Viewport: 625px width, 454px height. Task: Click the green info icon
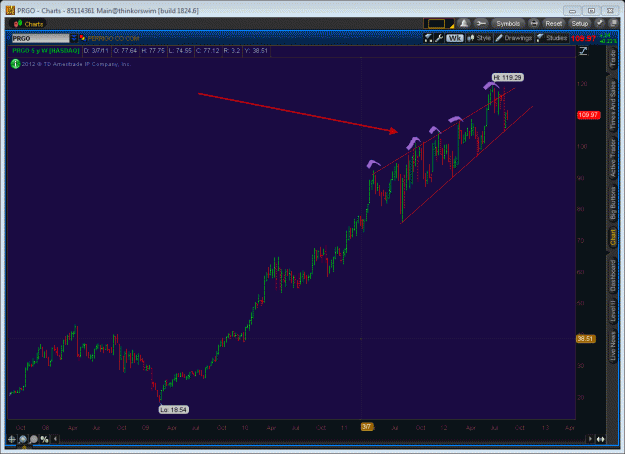[x=15, y=64]
